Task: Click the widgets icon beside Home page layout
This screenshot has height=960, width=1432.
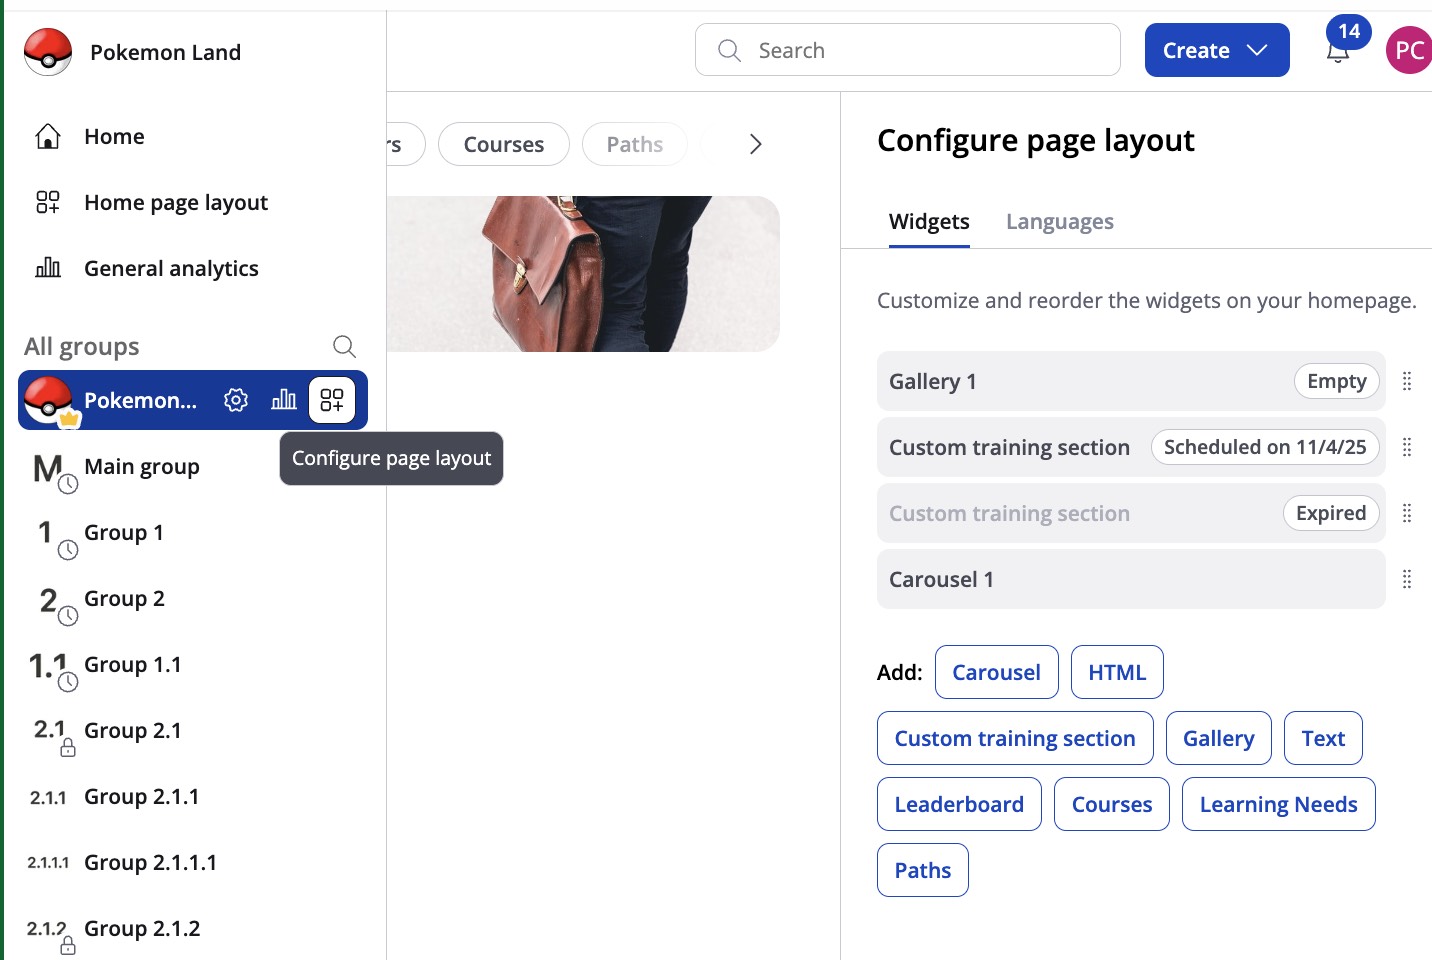Action: [48, 202]
